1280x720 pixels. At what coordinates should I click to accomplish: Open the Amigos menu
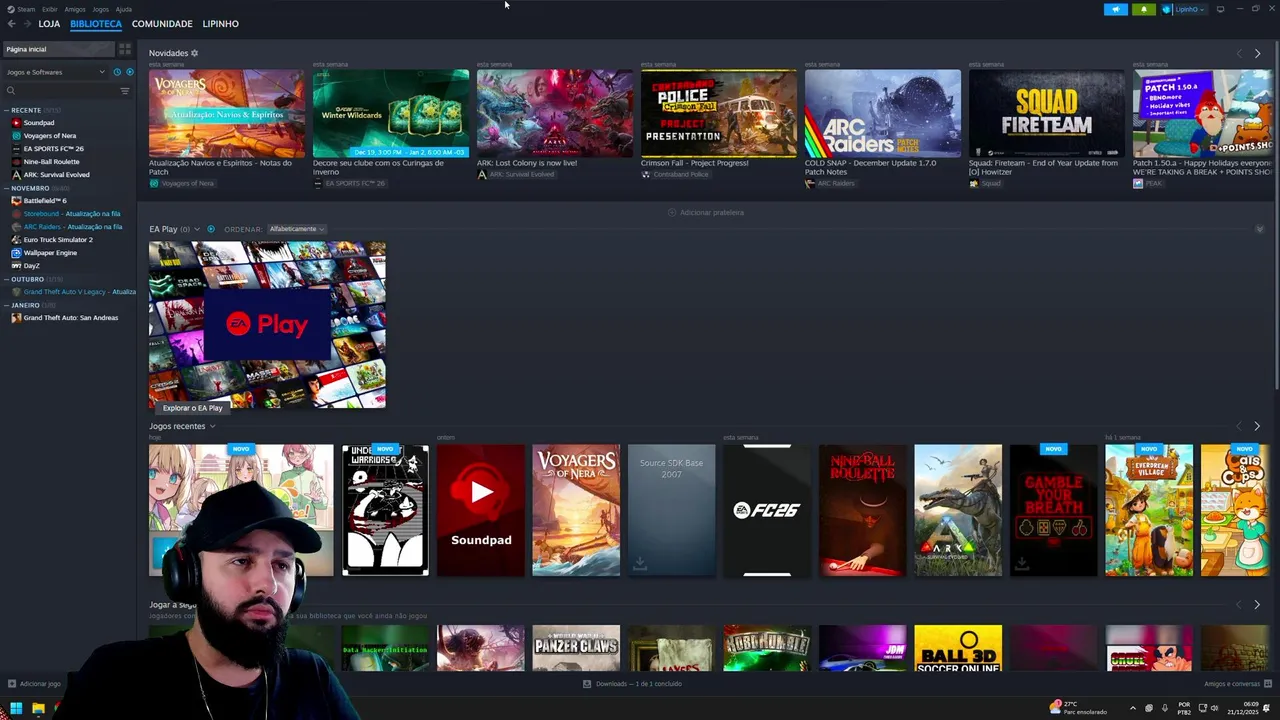[x=75, y=9]
